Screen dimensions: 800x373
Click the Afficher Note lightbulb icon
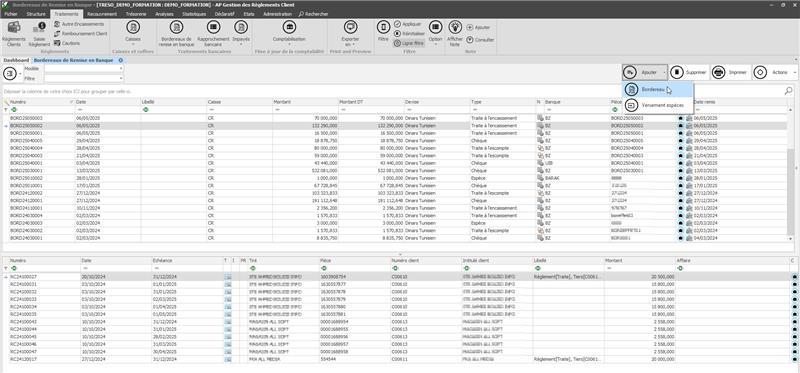[455, 28]
